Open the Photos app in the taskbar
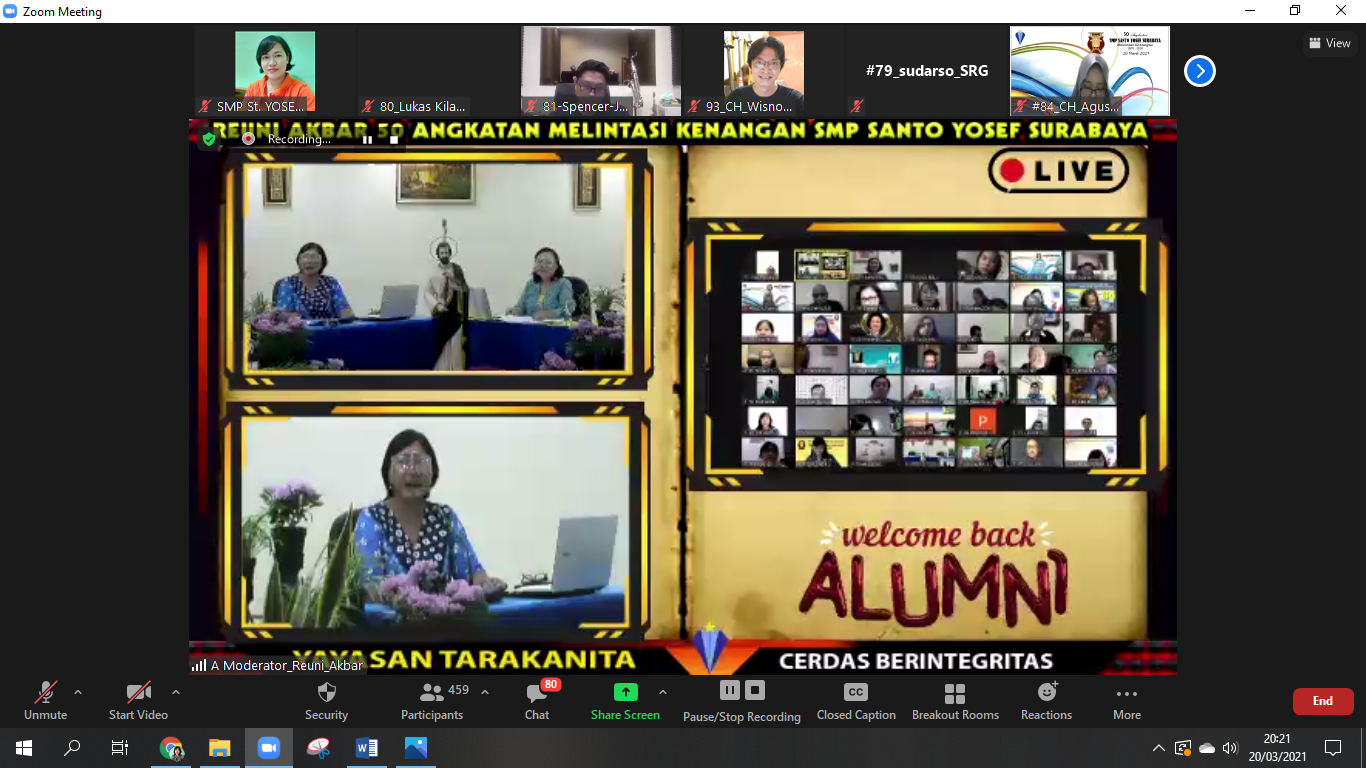Viewport: 1366px width, 768px height. [x=416, y=748]
